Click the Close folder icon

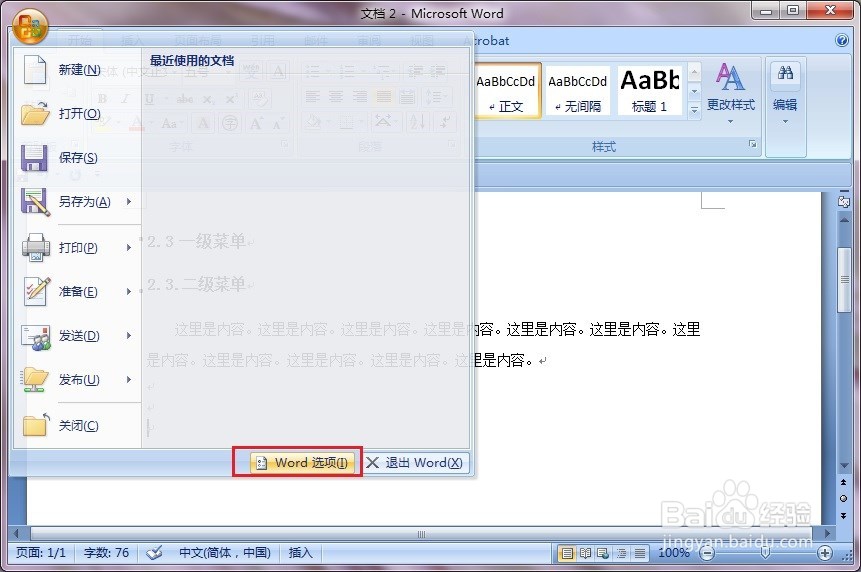36,425
